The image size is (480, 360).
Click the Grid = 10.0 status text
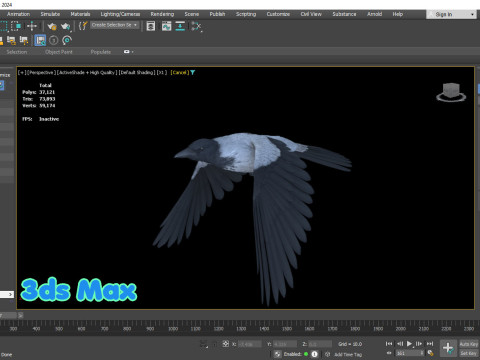(350, 344)
